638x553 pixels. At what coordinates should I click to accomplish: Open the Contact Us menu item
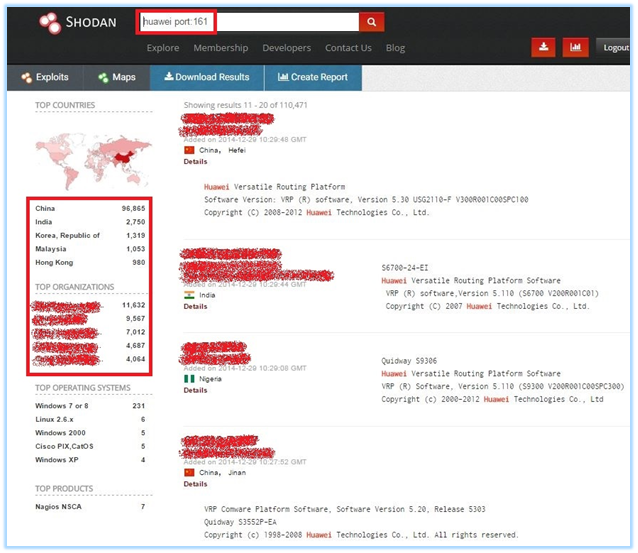[348, 48]
